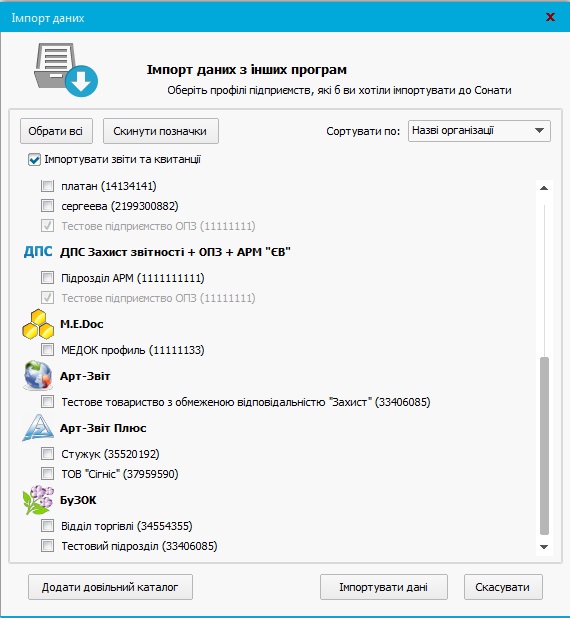Screen dimensions: 570x618
Task: Close the Імпорт даних dialog
Action: click(x=550, y=17)
